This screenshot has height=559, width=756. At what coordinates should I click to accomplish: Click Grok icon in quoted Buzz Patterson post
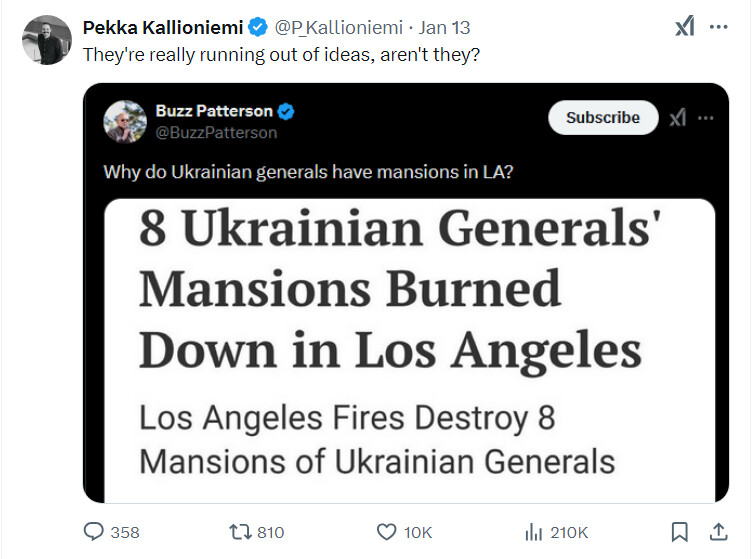coord(677,118)
